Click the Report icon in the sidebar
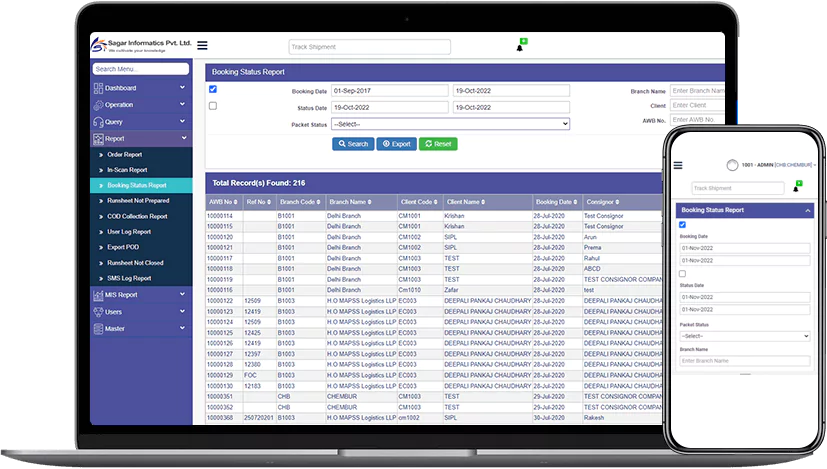 coord(98,139)
